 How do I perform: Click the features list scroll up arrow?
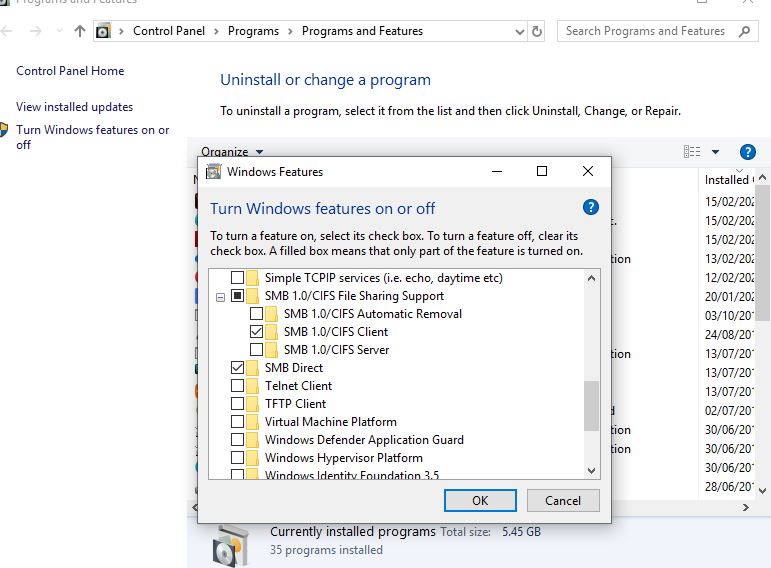click(591, 278)
